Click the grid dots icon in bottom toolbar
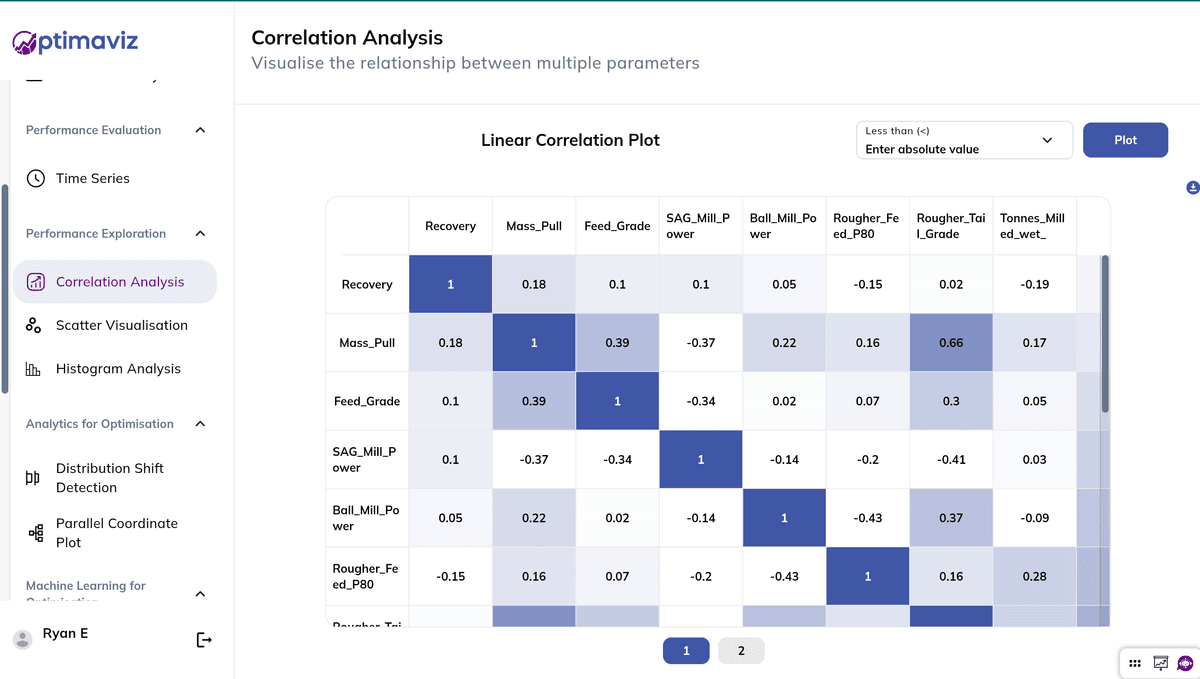This screenshot has height=679, width=1200. [1135, 662]
